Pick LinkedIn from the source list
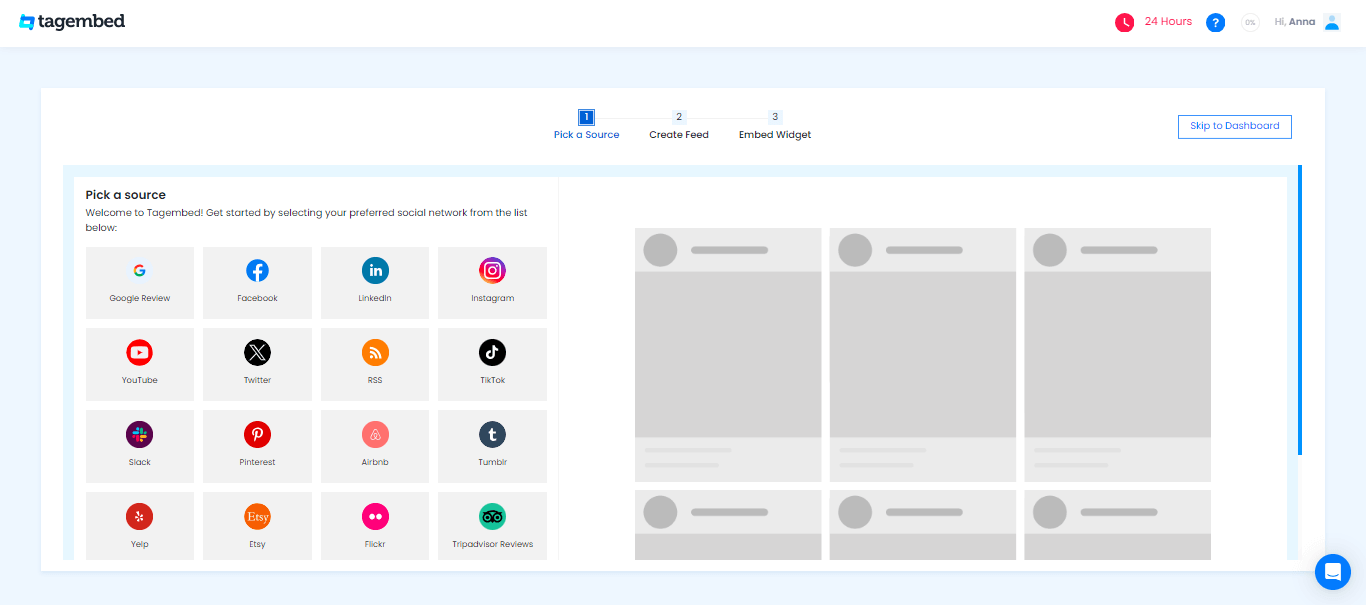Image resolution: width=1366 pixels, height=605 pixels. pyautogui.click(x=375, y=282)
